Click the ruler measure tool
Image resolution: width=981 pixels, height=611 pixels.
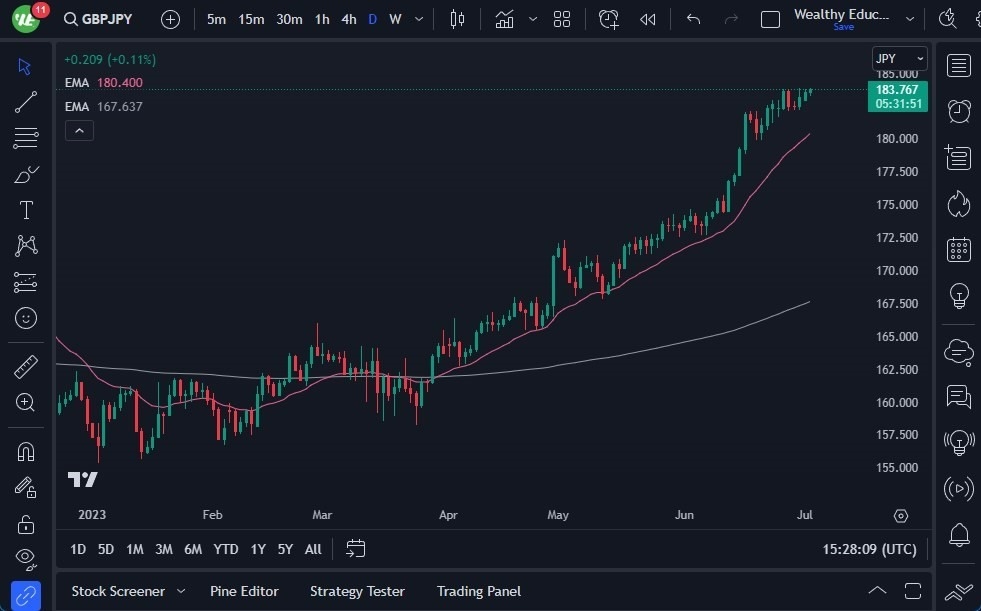pyautogui.click(x=26, y=366)
